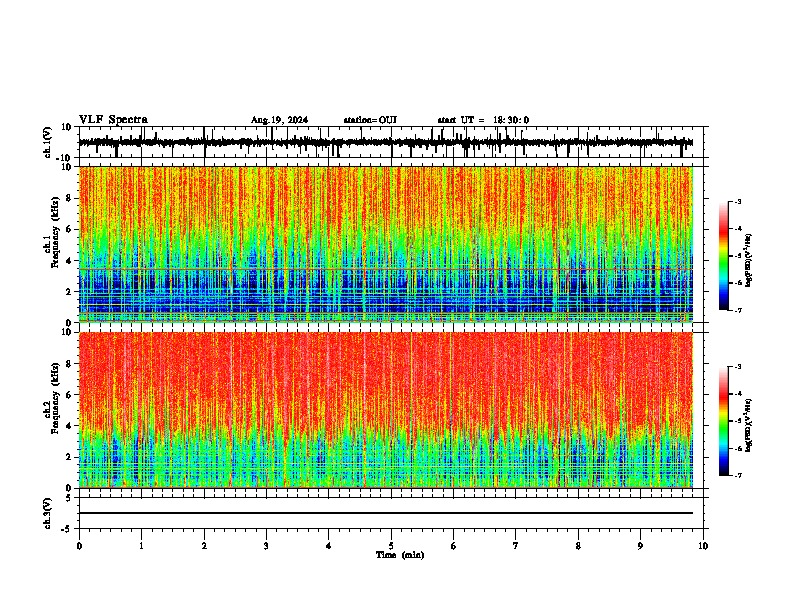Click the "ch.3(V)" axis label
Screen dimensions: 792x612
[48, 513]
